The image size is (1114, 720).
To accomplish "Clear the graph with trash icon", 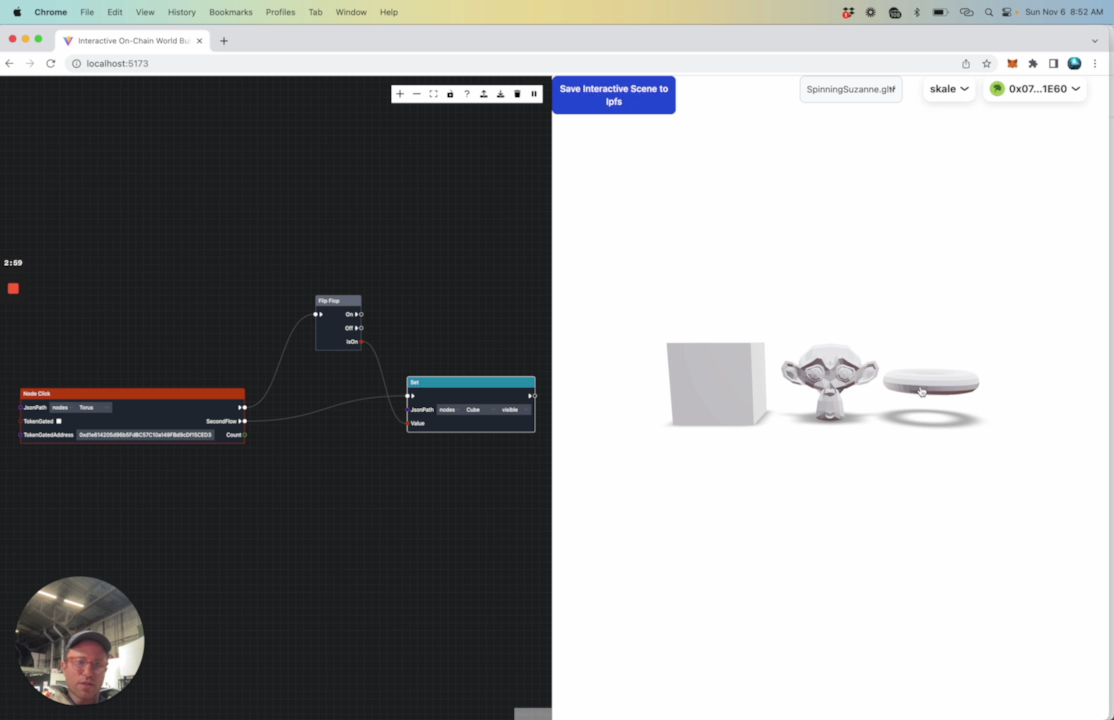I will point(517,94).
